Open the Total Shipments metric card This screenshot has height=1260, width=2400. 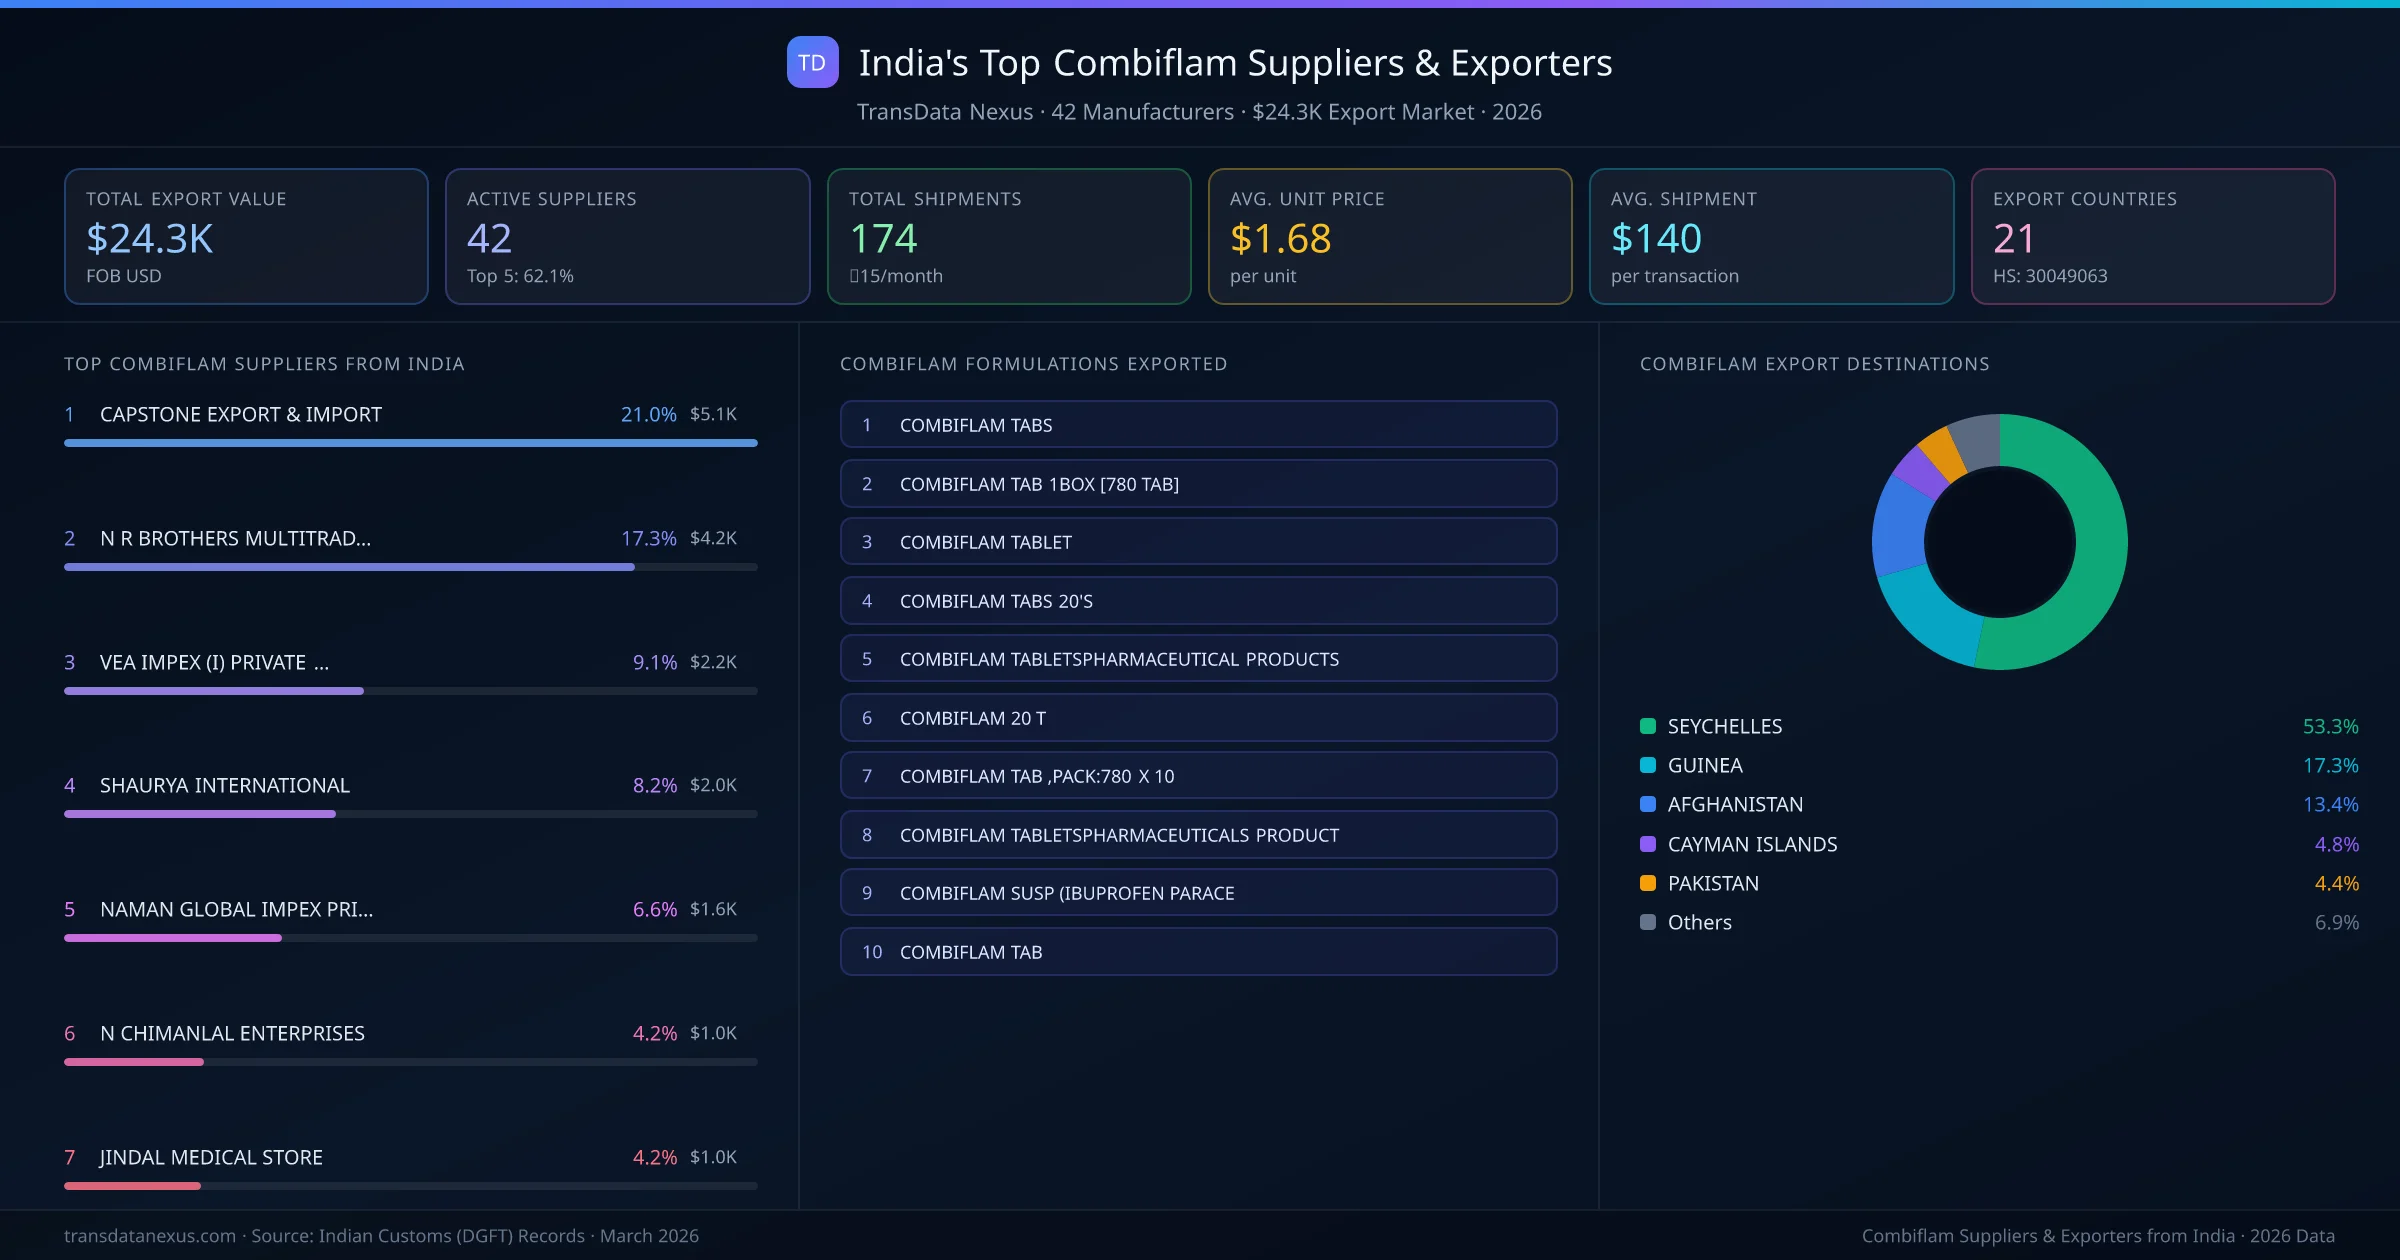coord(1008,236)
